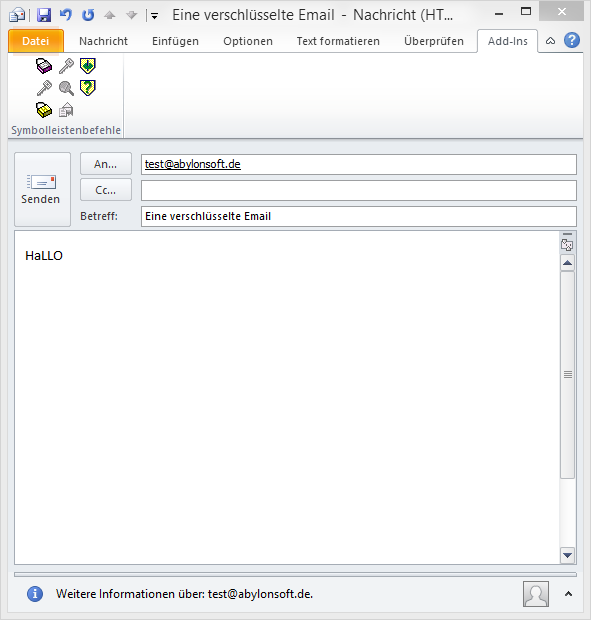Click the gray key icon beside purple padlock
Viewport: 591px width, 620px height.
point(66,66)
